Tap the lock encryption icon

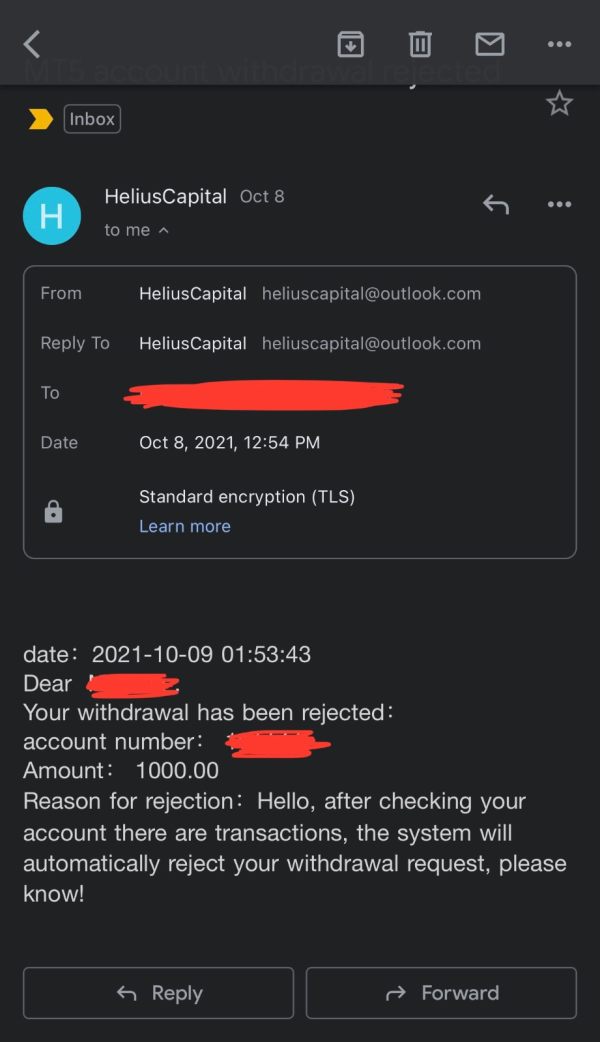53,512
